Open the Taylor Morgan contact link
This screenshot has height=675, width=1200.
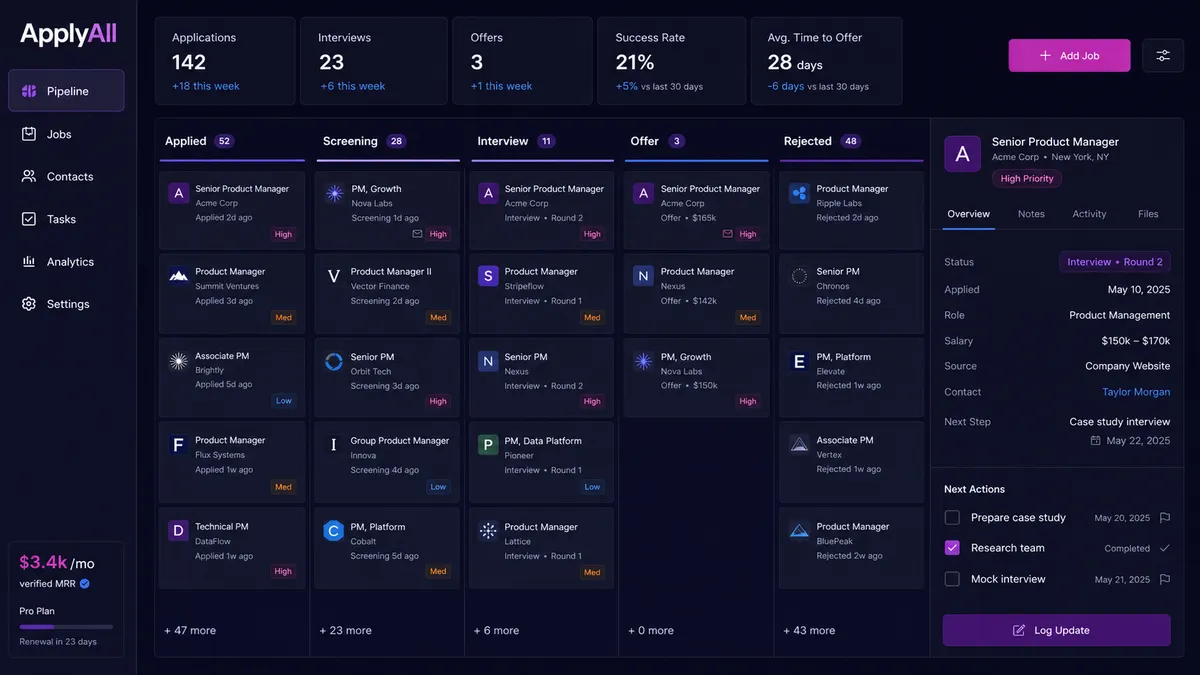click(x=1136, y=392)
